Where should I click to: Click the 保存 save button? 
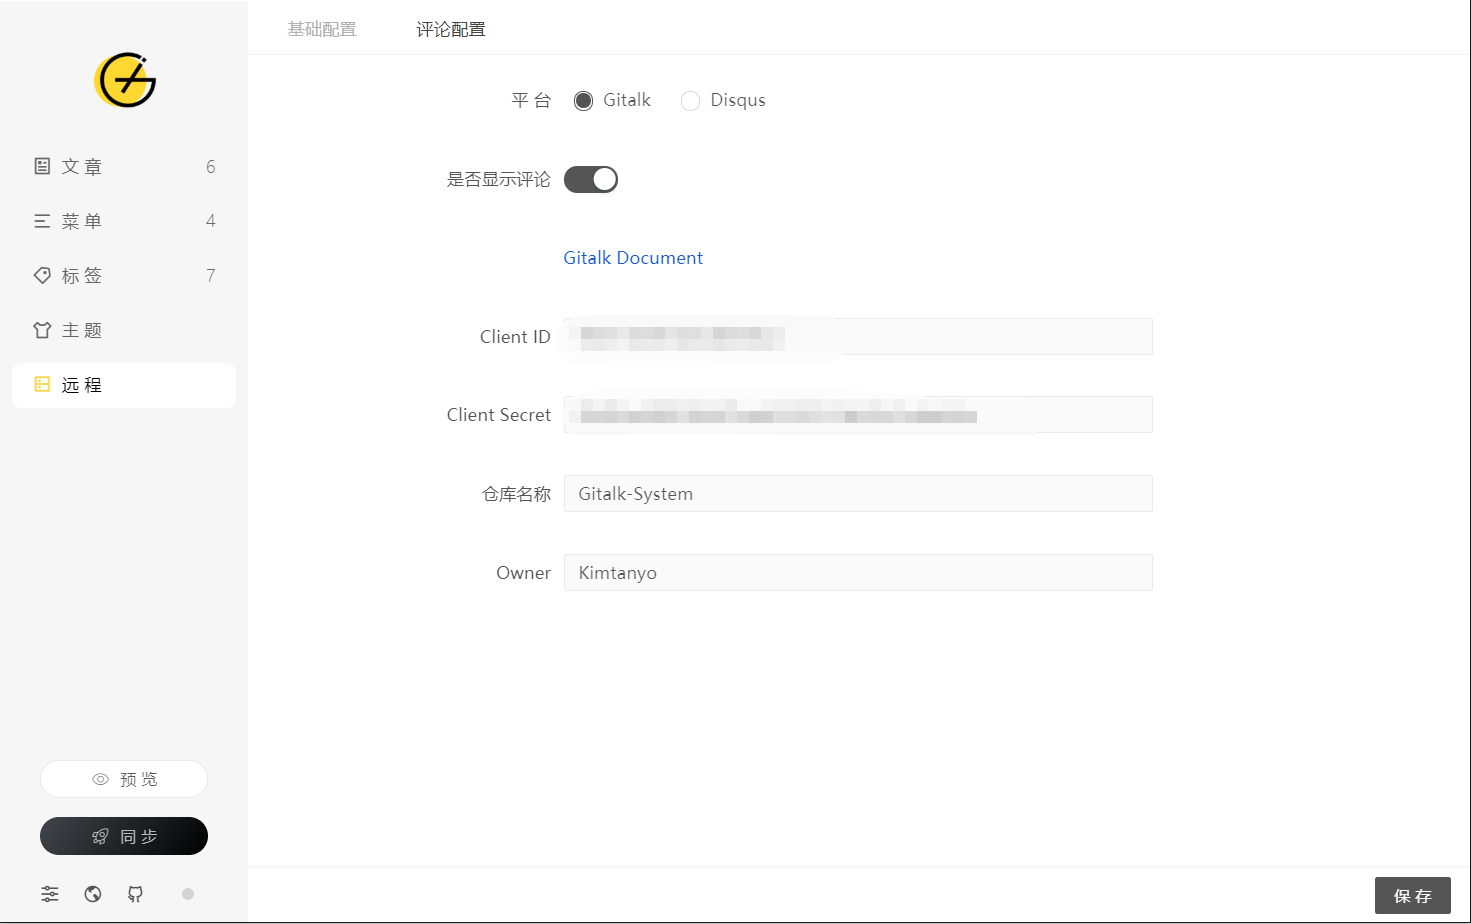click(x=1412, y=896)
